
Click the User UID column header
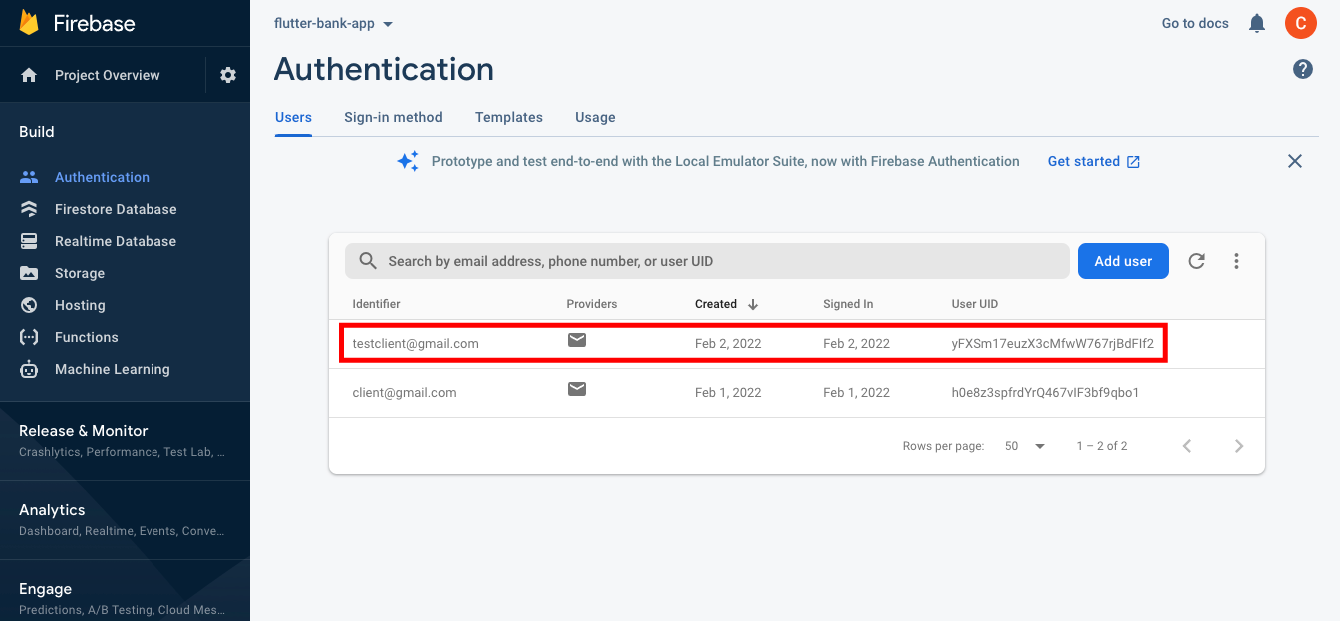(x=975, y=304)
